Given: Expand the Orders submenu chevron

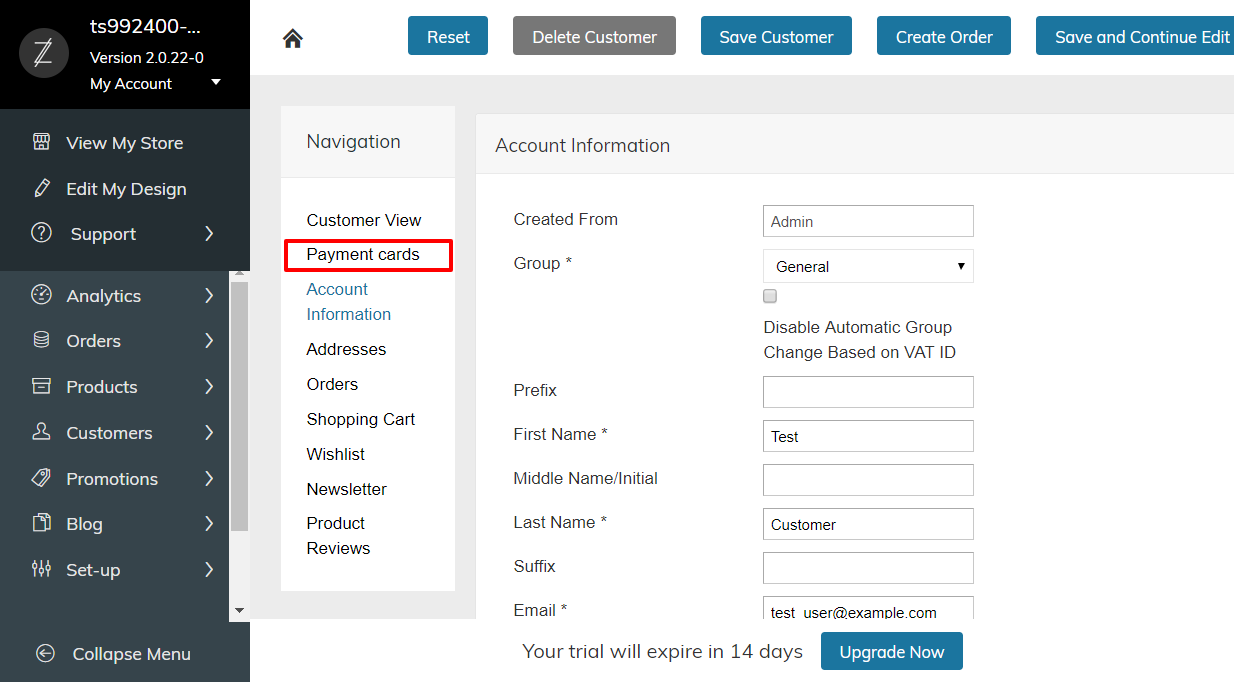Looking at the screenshot, I should click(x=209, y=340).
